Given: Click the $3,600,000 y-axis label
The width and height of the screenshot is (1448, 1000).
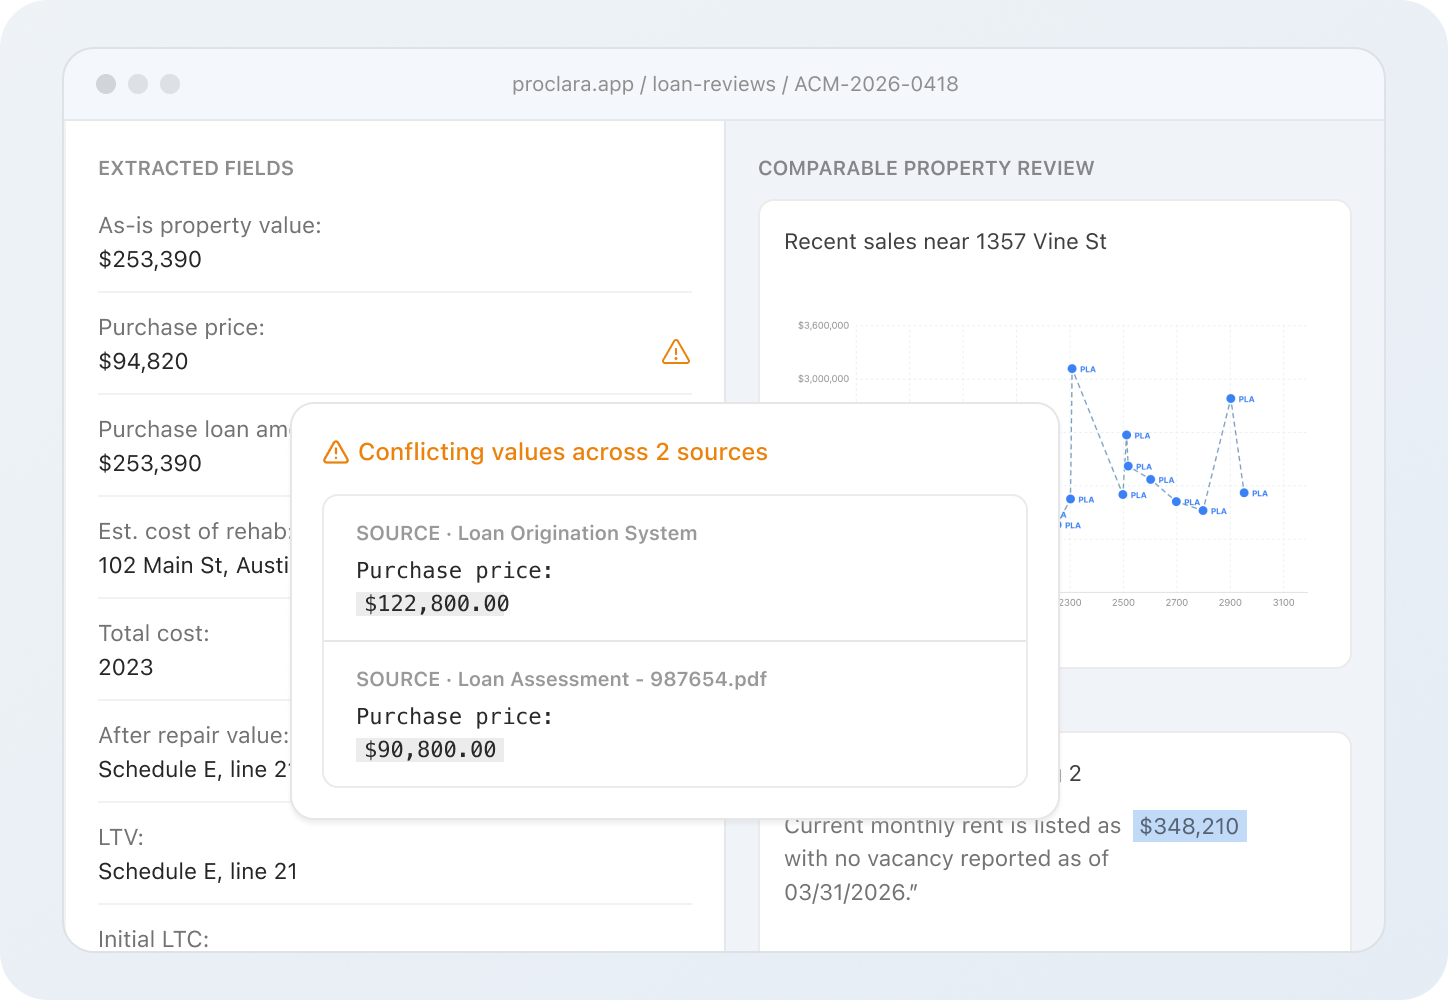Looking at the screenshot, I should (823, 325).
